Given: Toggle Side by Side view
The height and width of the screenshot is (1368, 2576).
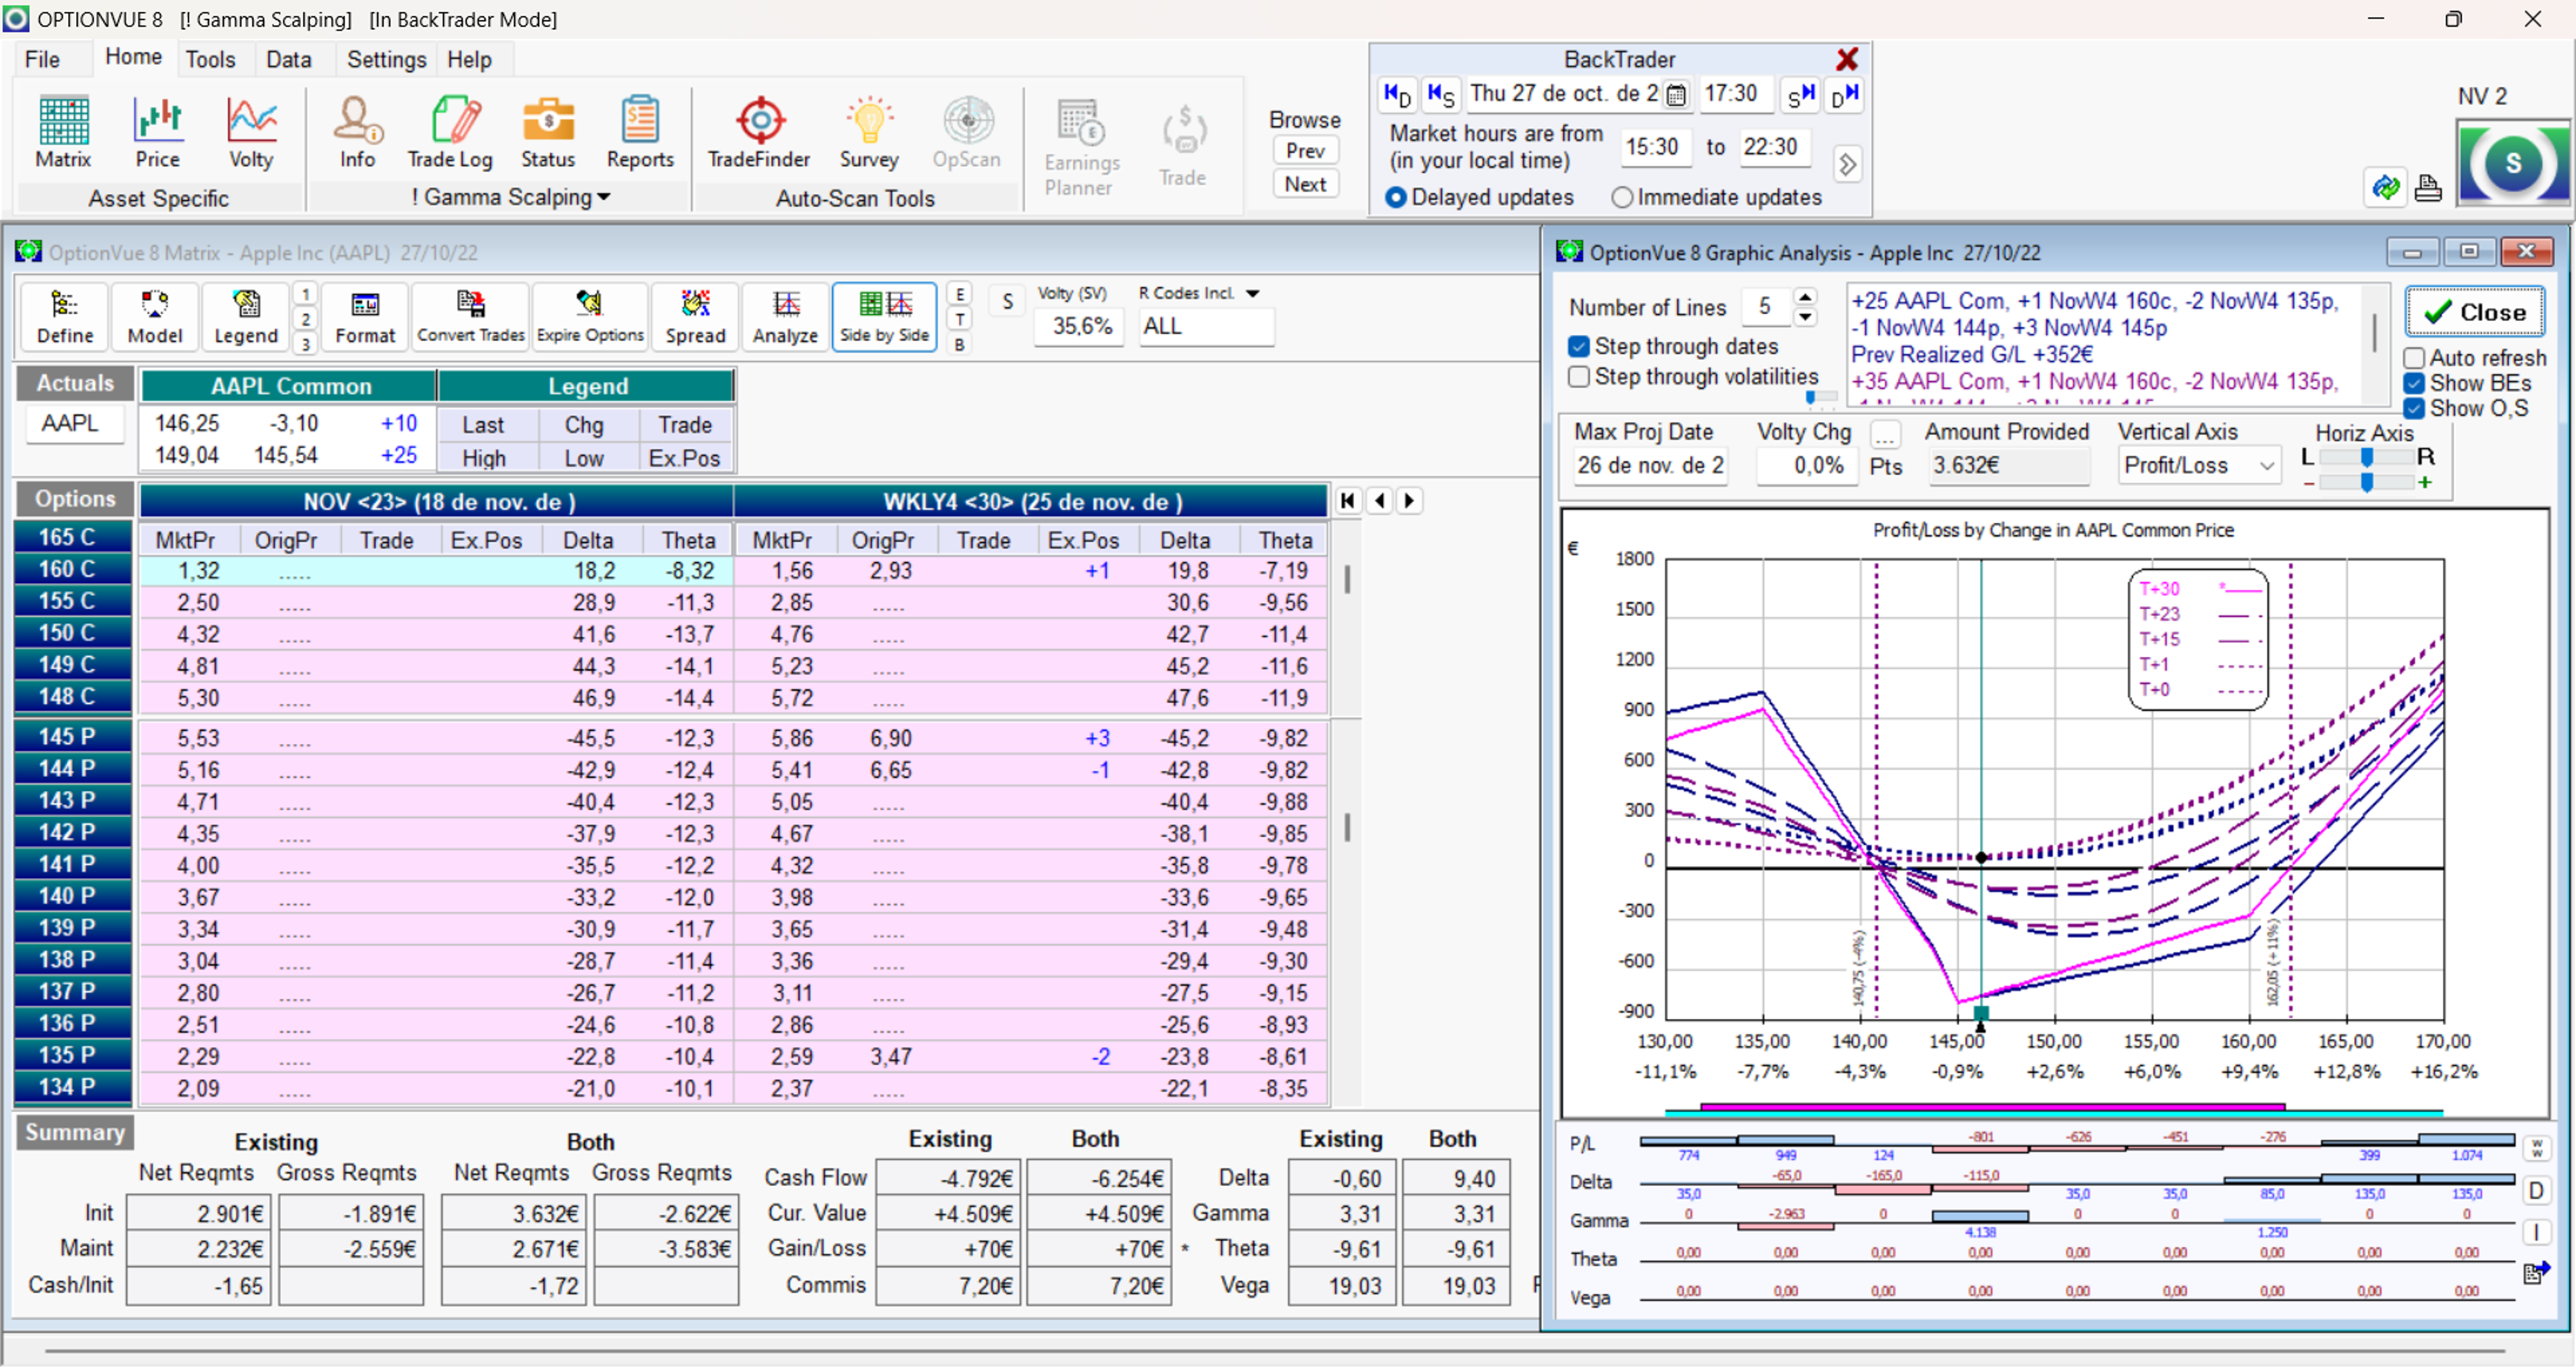Looking at the screenshot, I should pyautogui.click(x=884, y=317).
